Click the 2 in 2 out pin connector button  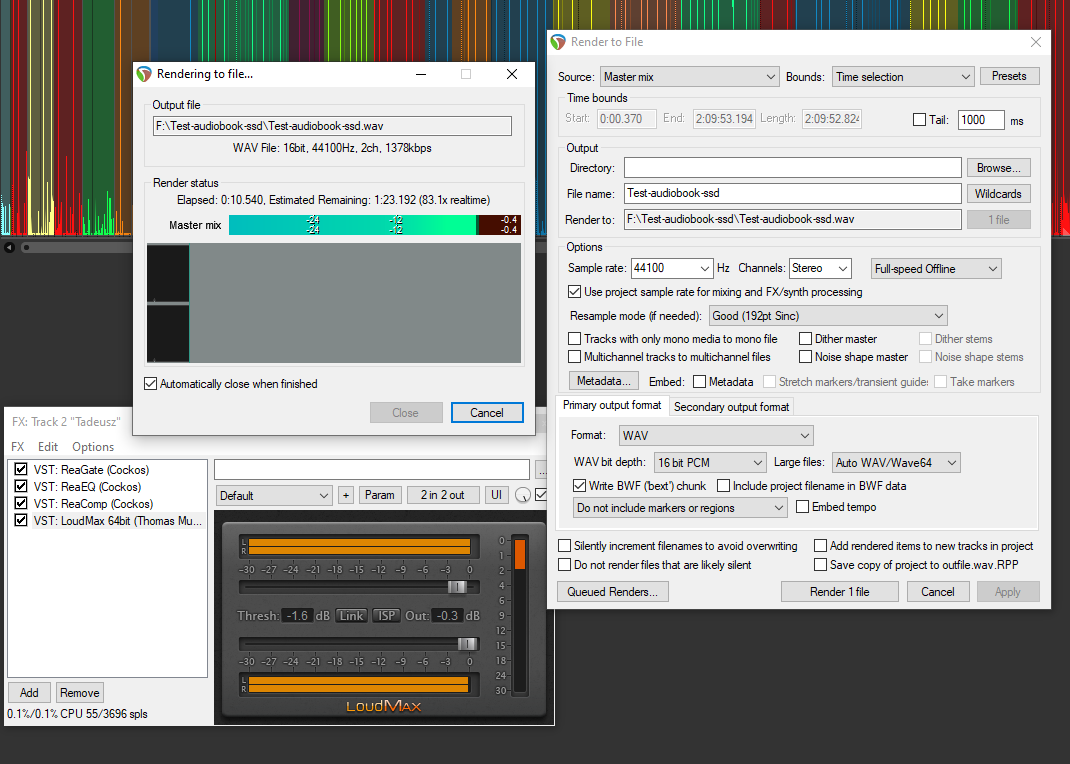coord(442,495)
